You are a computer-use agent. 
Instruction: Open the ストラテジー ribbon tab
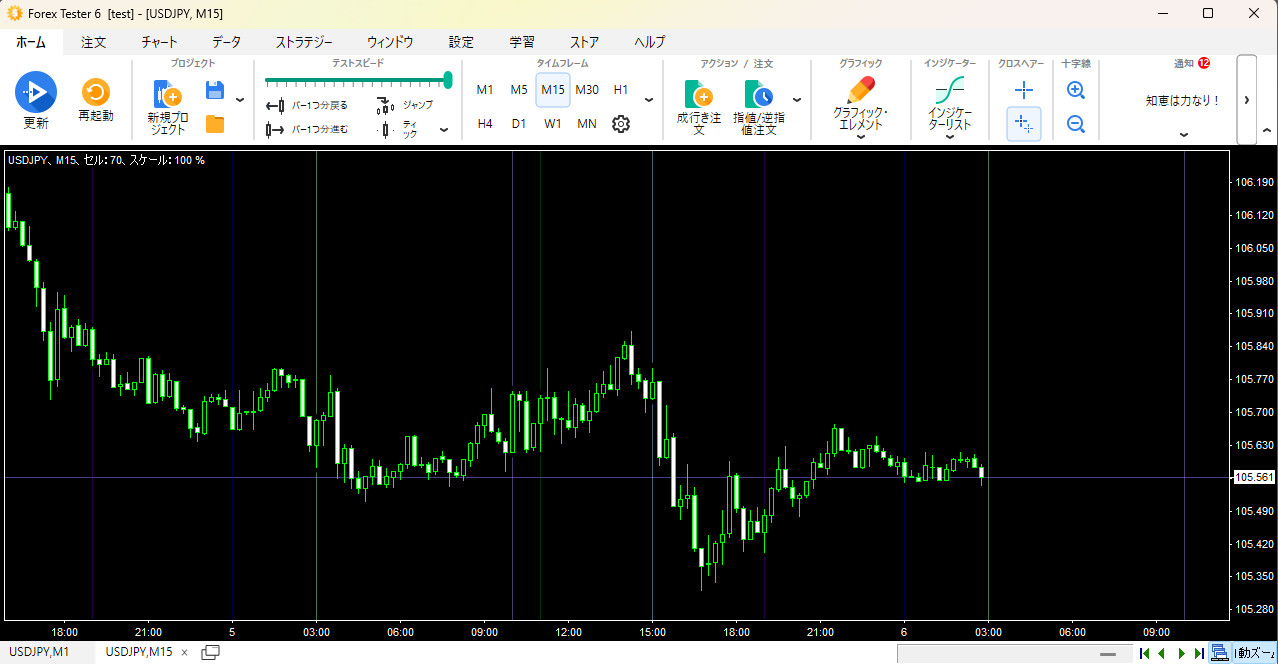[304, 42]
